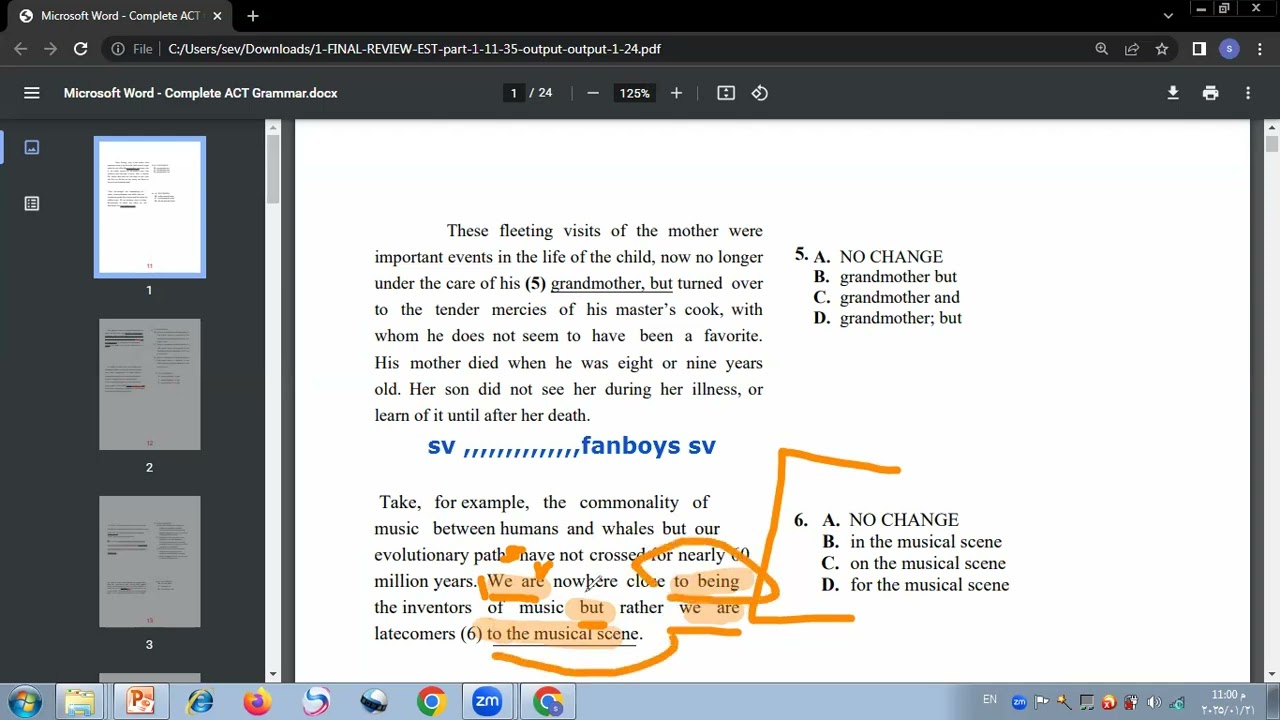Zoom in the PDF with plus button
The width and height of the screenshot is (1280, 720).
pyautogui.click(x=676, y=93)
